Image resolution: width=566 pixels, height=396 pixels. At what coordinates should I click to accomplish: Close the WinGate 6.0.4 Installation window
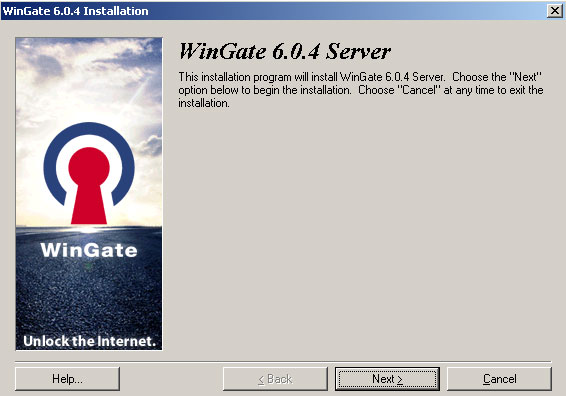[554, 11]
